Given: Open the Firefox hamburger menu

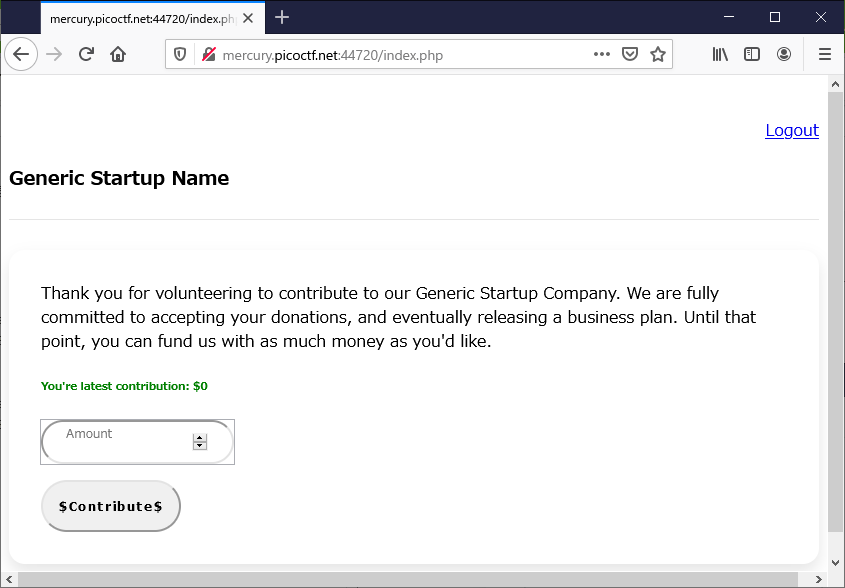Looking at the screenshot, I should (x=825, y=55).
